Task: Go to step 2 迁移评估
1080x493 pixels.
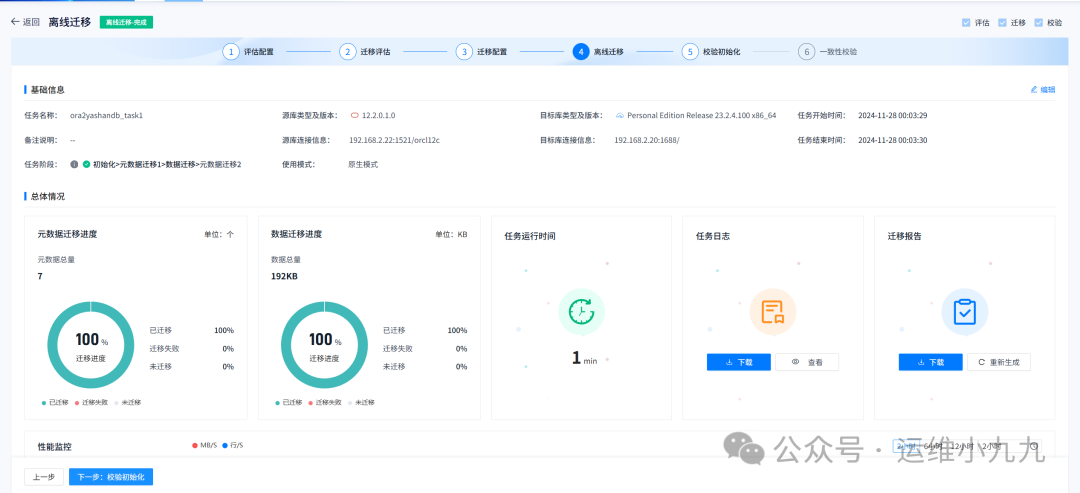Action: (365, 52)
